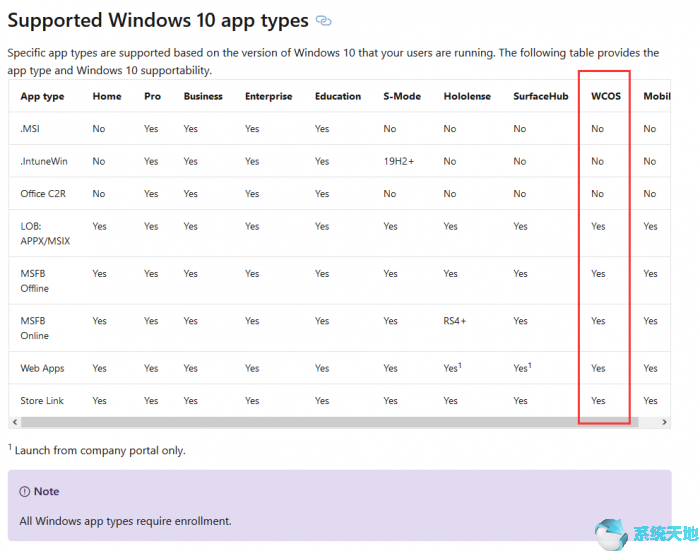700x551 pixels.
Task: Click the "Education" column header
Action: (338, 96)
